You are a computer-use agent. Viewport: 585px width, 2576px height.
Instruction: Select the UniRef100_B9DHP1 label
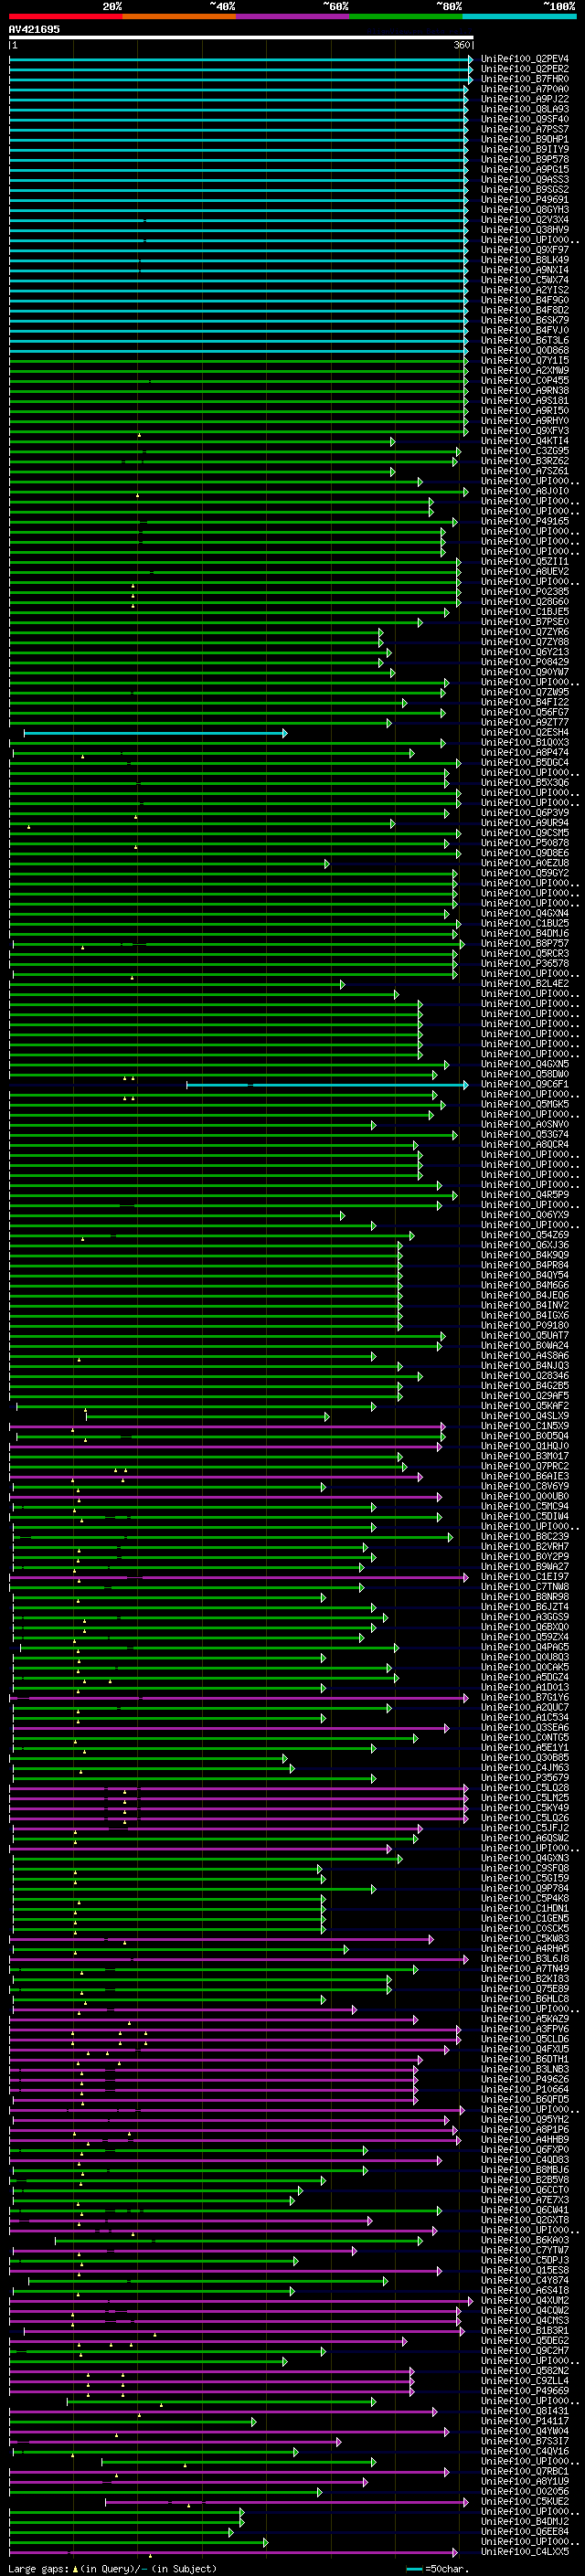(525, 139)
